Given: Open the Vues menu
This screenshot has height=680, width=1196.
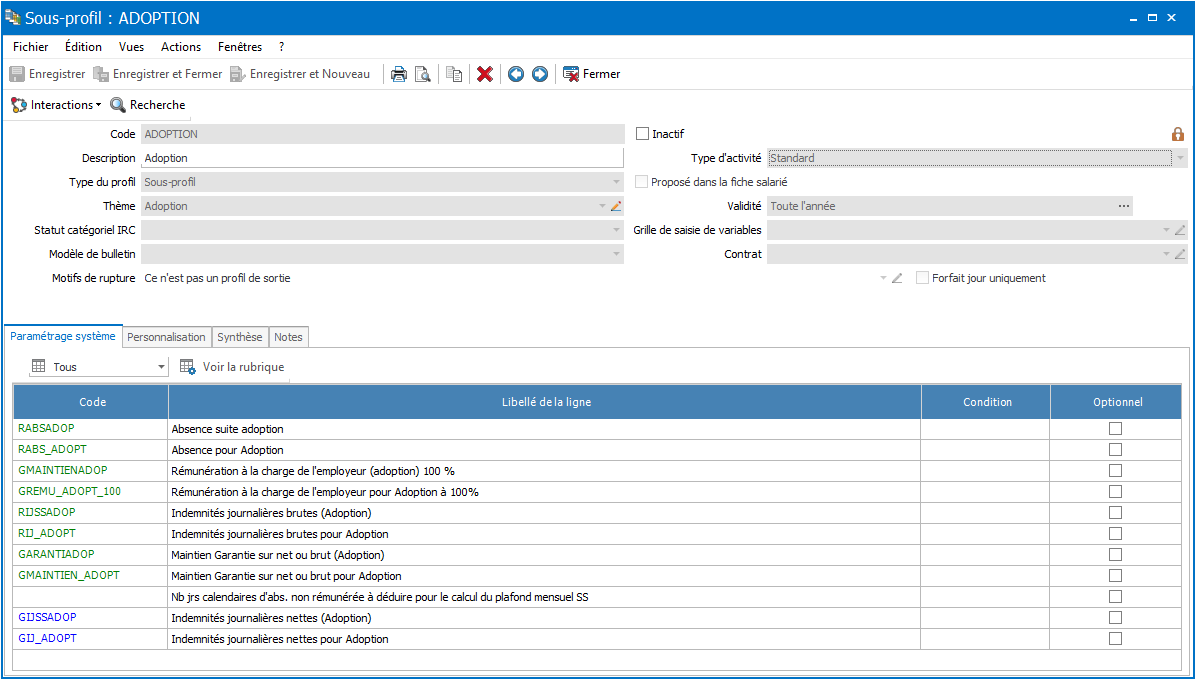Looking at the screenshot, I should click(x=131, y=47).
